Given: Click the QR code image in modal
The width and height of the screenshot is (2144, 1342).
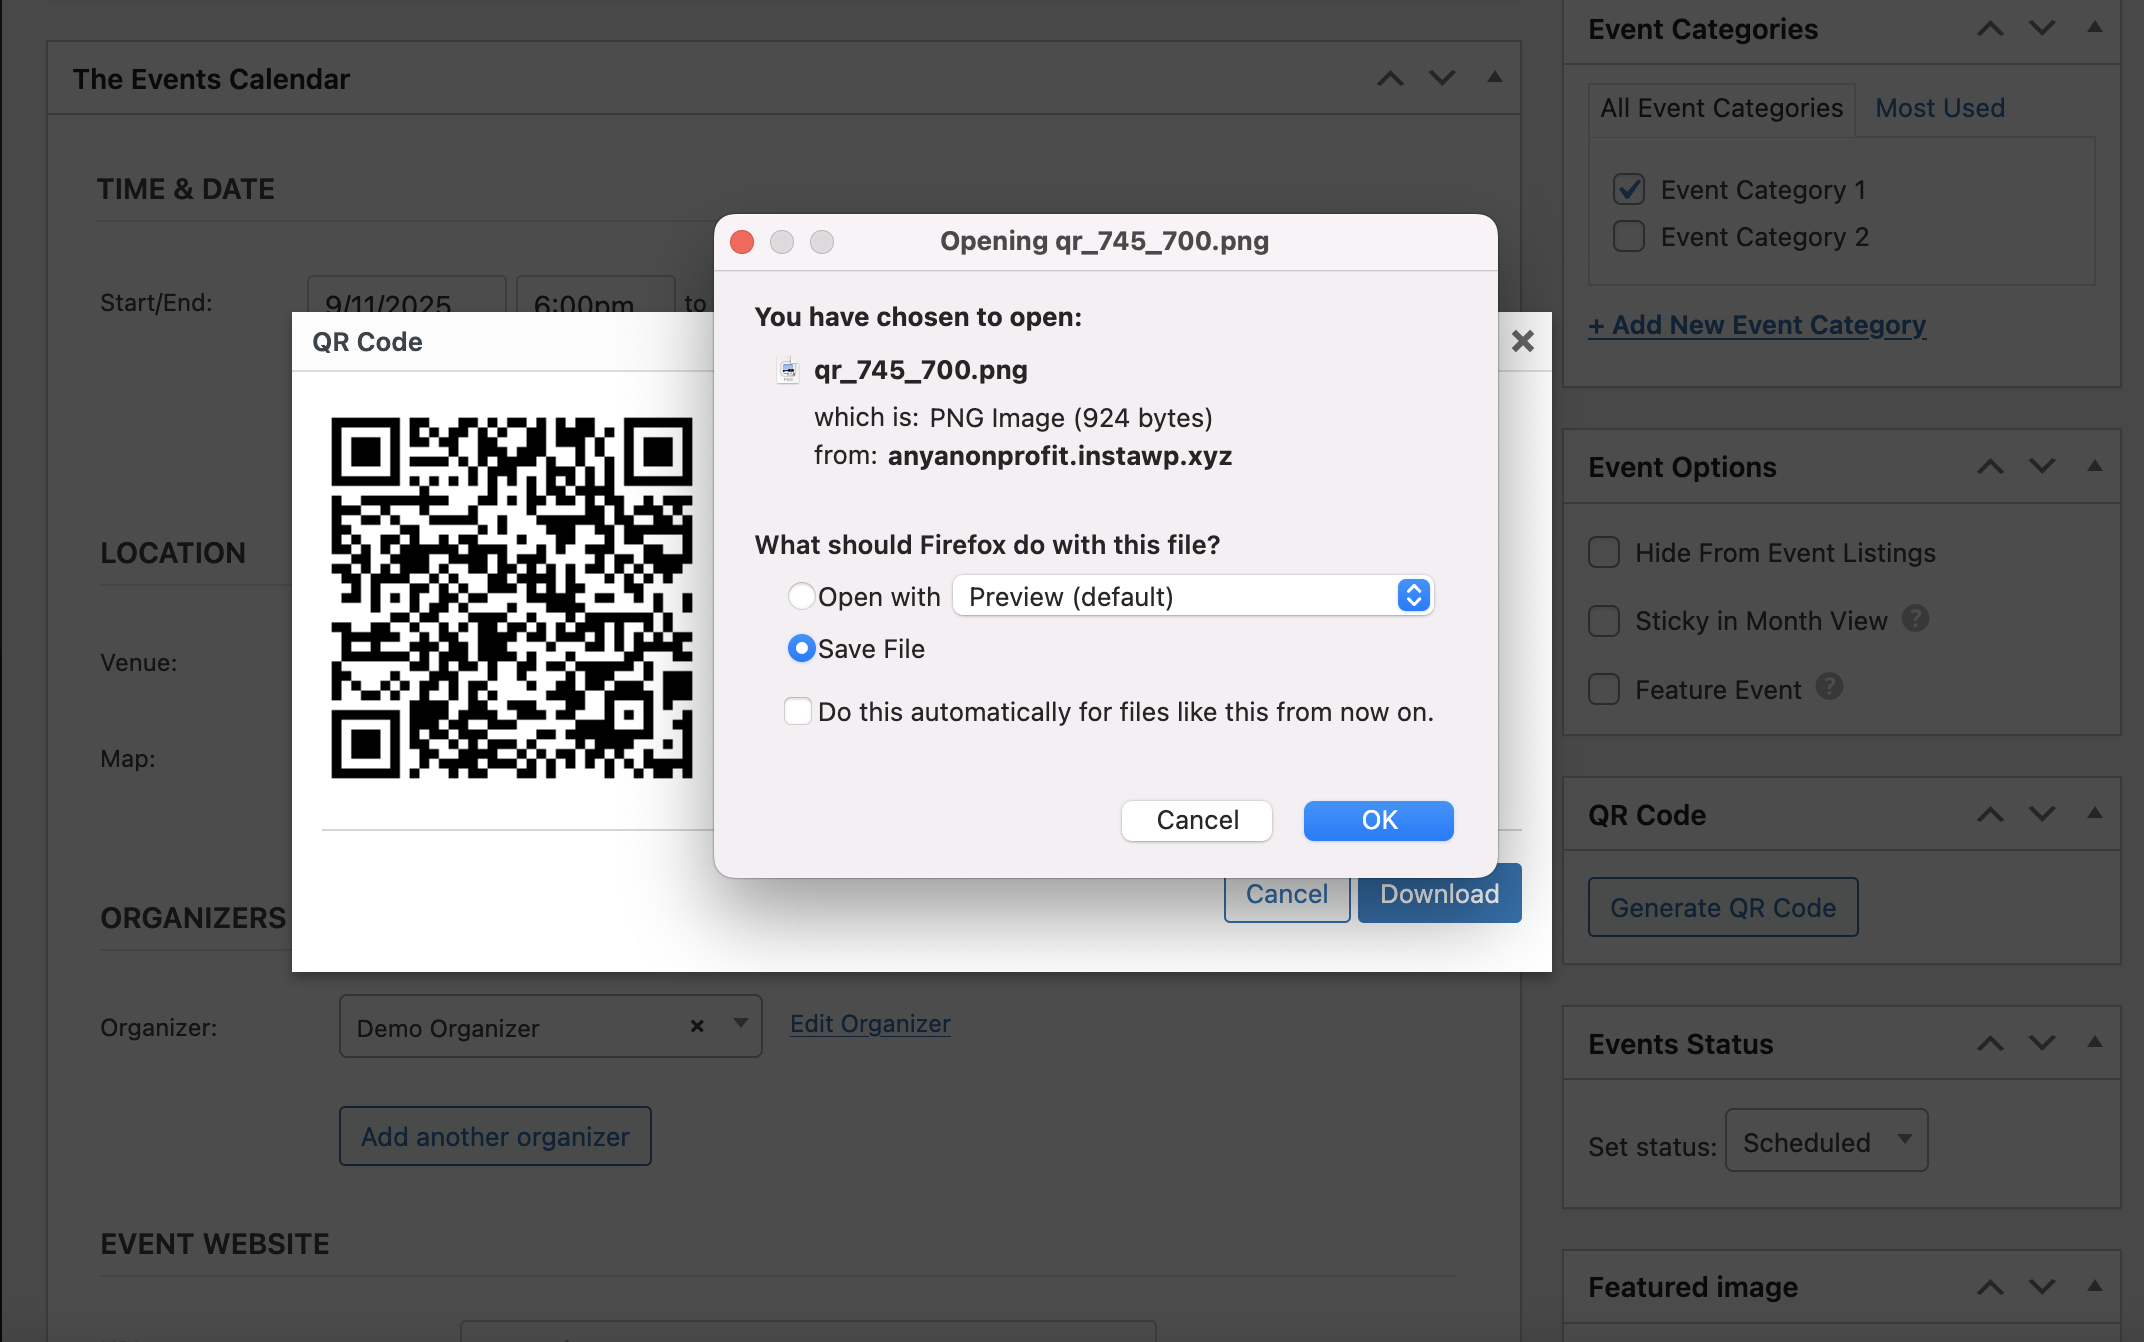Looking at the screenshot, I should [512, 597].
